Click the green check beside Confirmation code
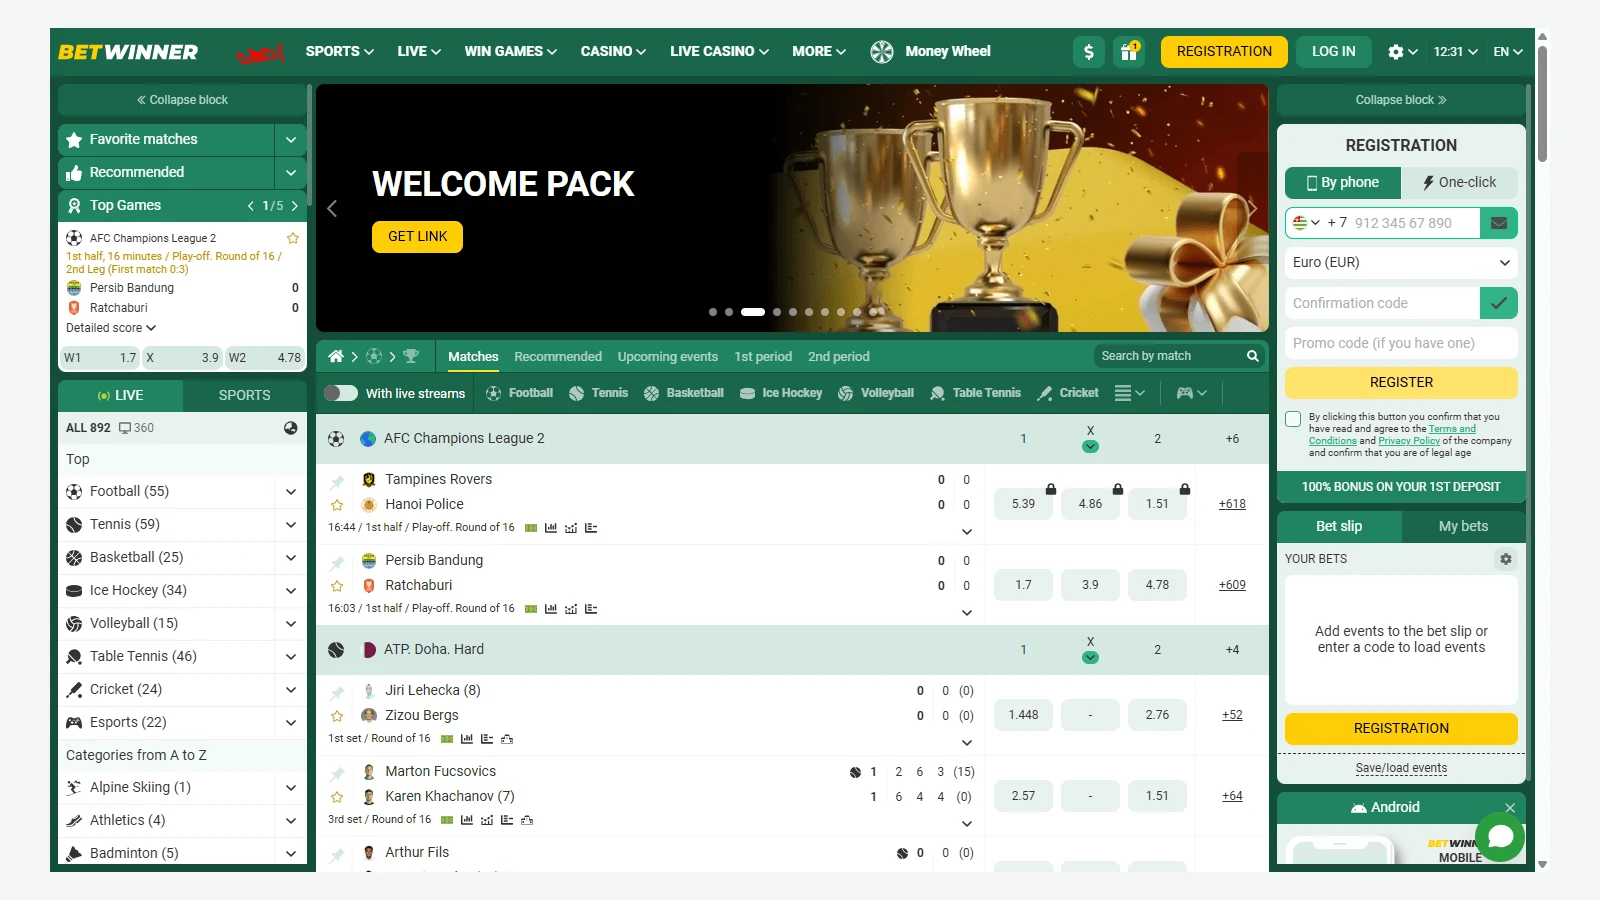Viewport: 1600px width, 900px height. click(x=1499, y=303)
